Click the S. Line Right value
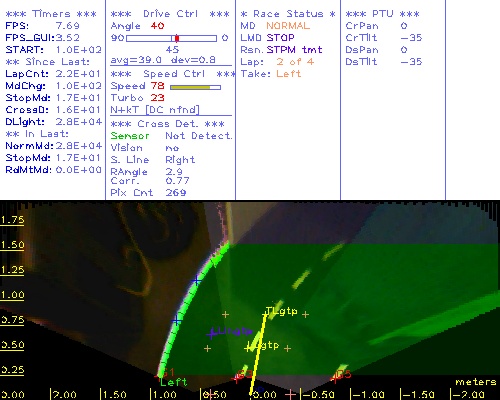This screenshot has height=400, width=500. [180, 160]
